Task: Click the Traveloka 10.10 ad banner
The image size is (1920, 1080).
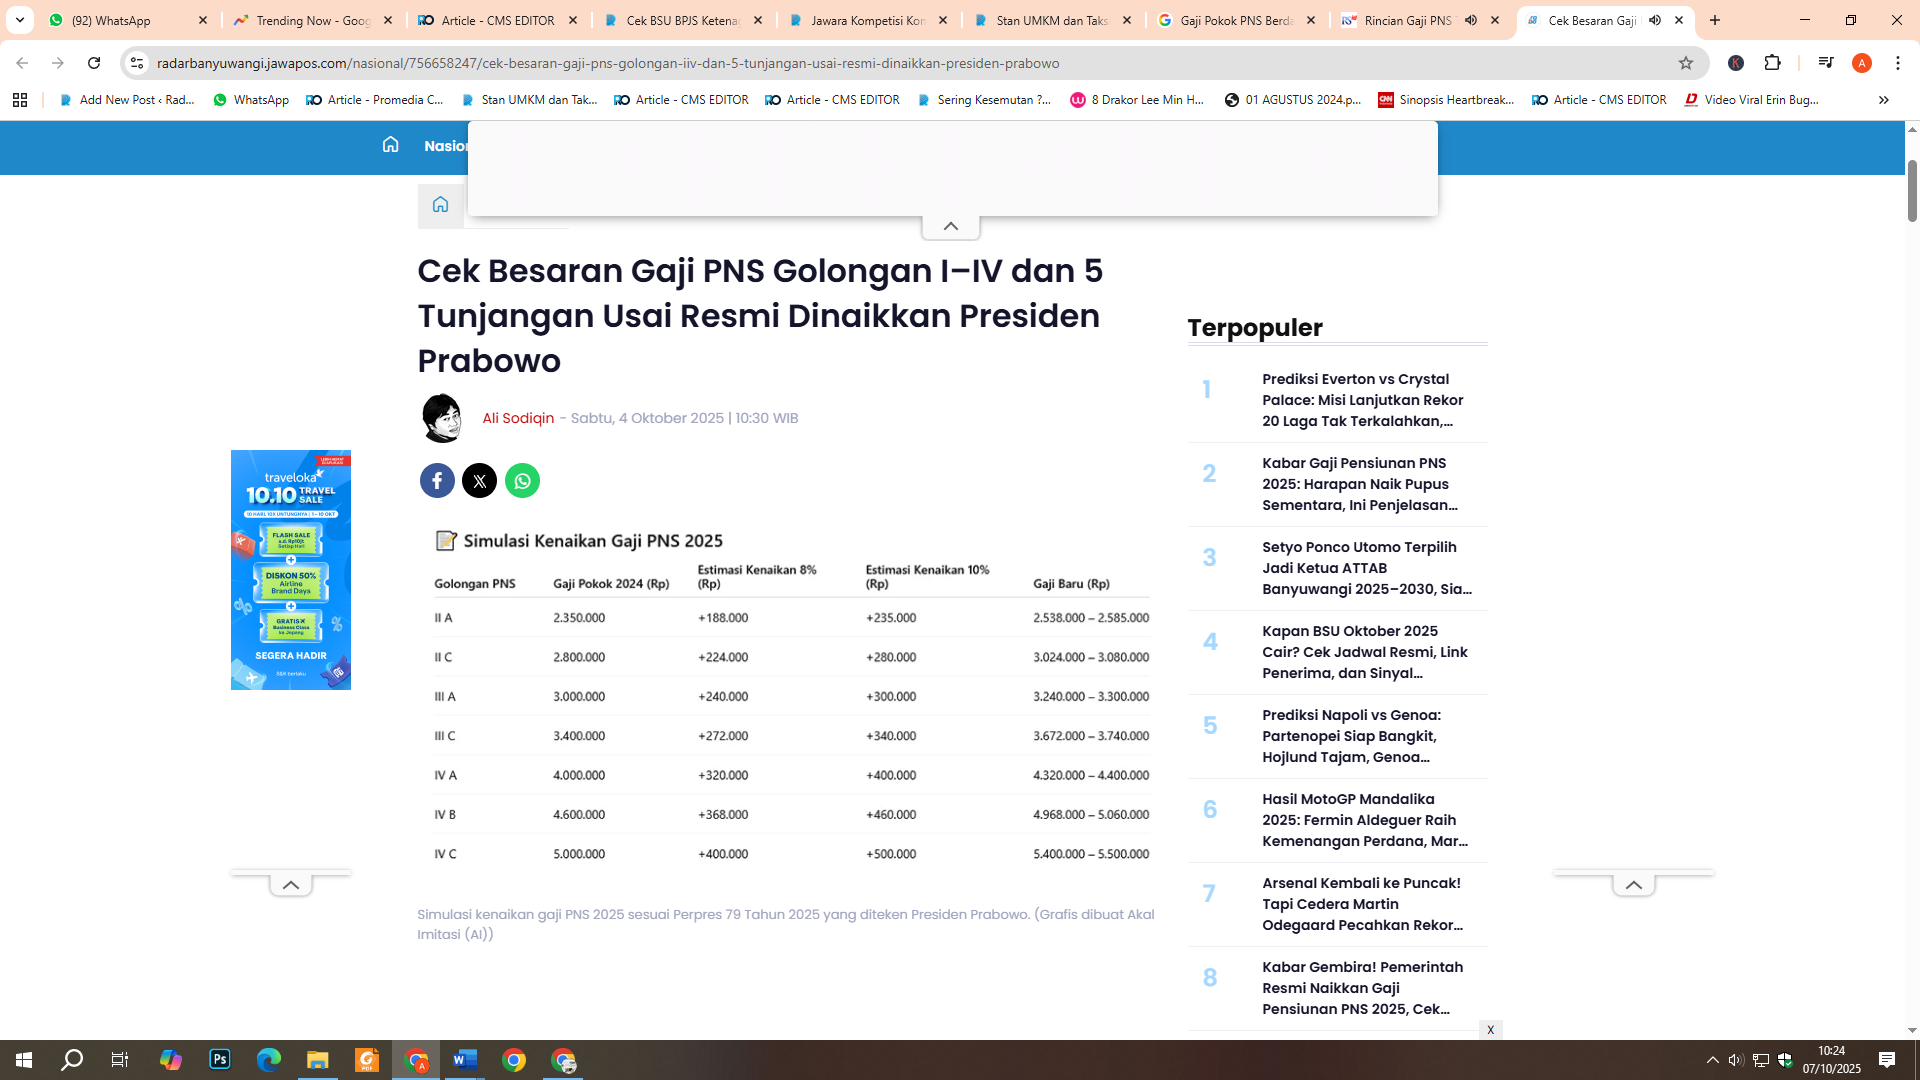Action: [291, 570]
